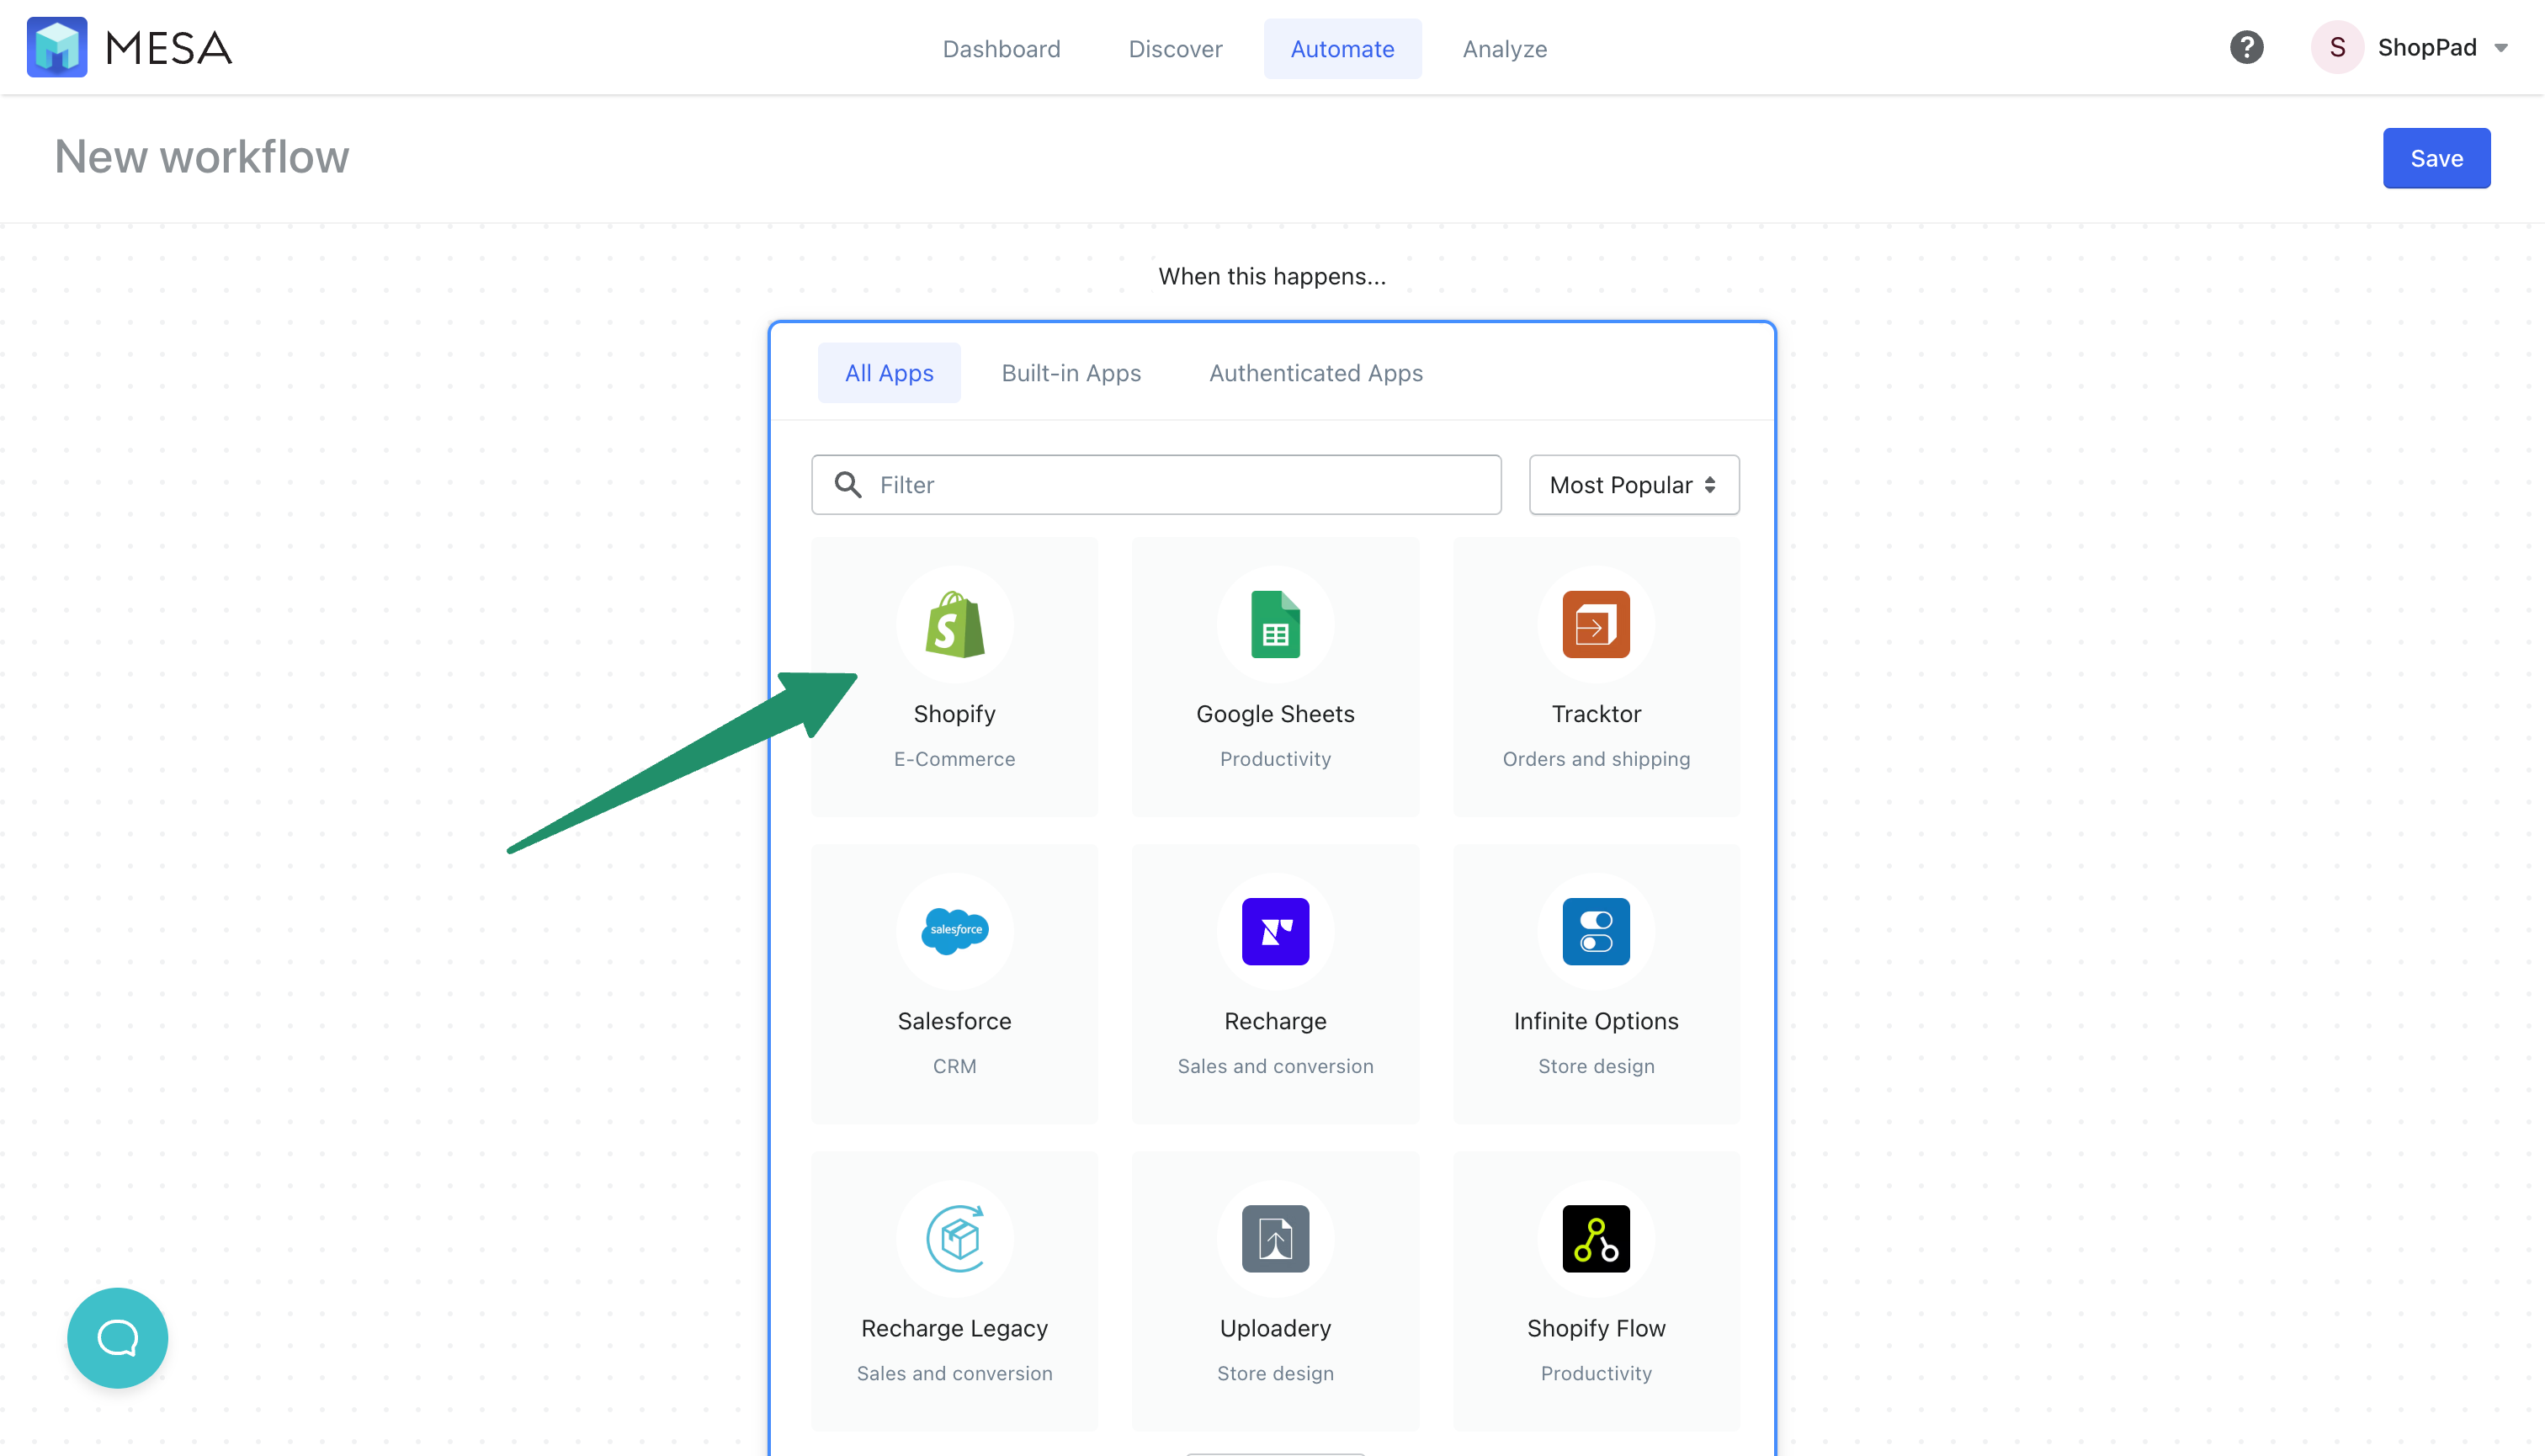Click the Infinite Options name label
Viewport: 2545px width, 1456px height.
point(1596,1021)
